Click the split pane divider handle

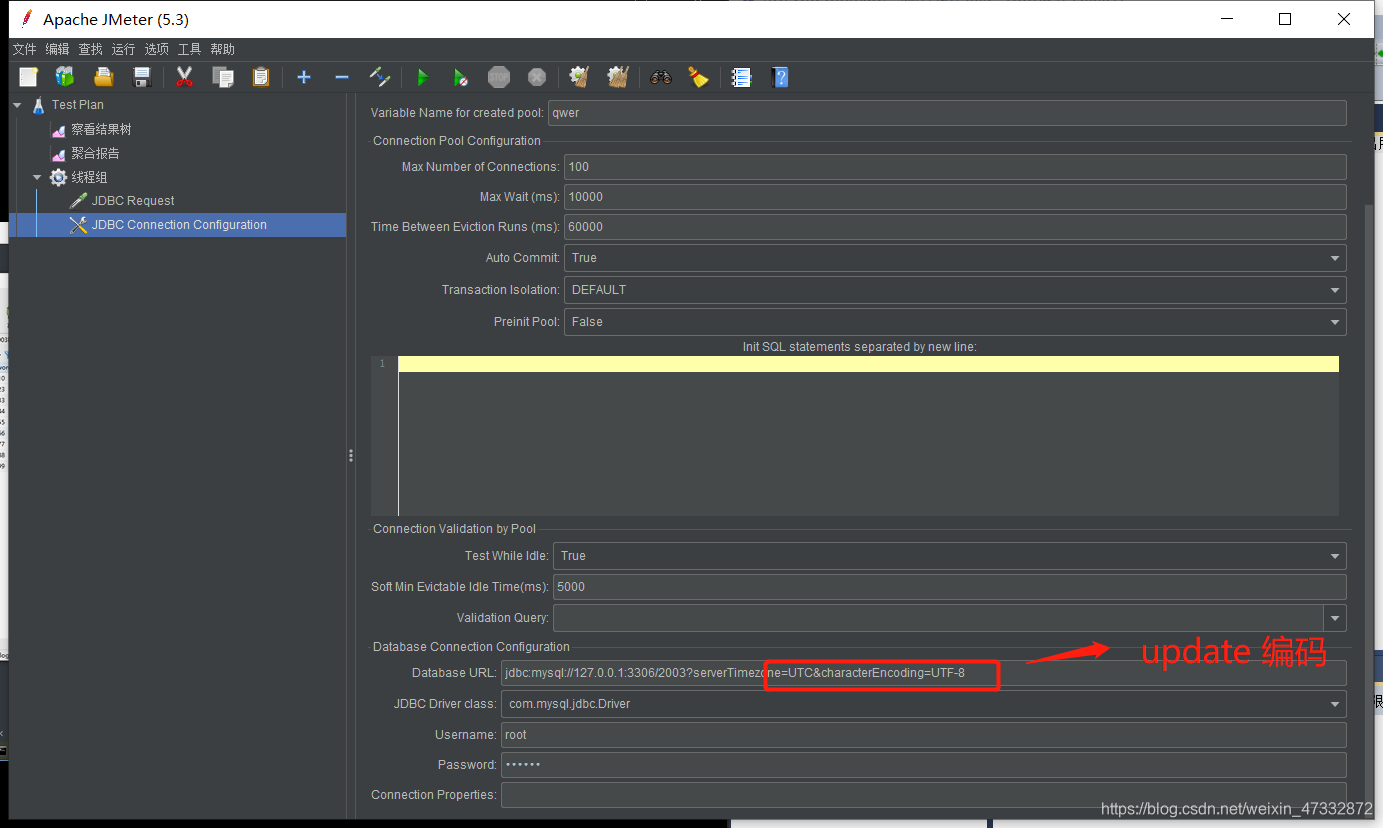(x=351, y=456)
